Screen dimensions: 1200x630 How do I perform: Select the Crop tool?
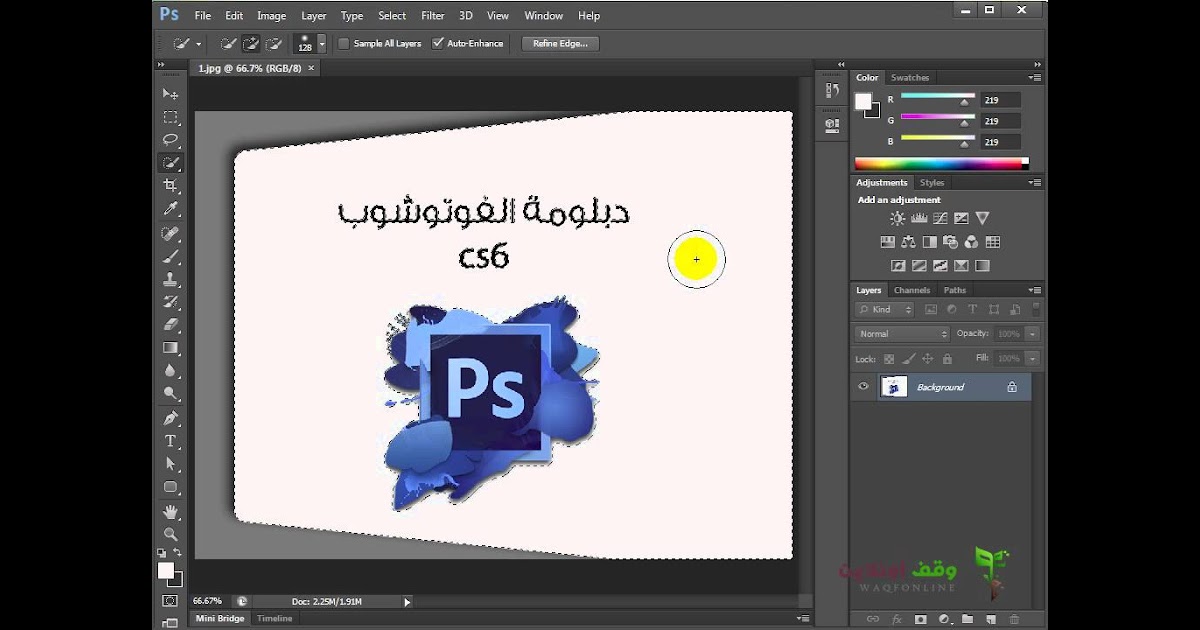171,186
